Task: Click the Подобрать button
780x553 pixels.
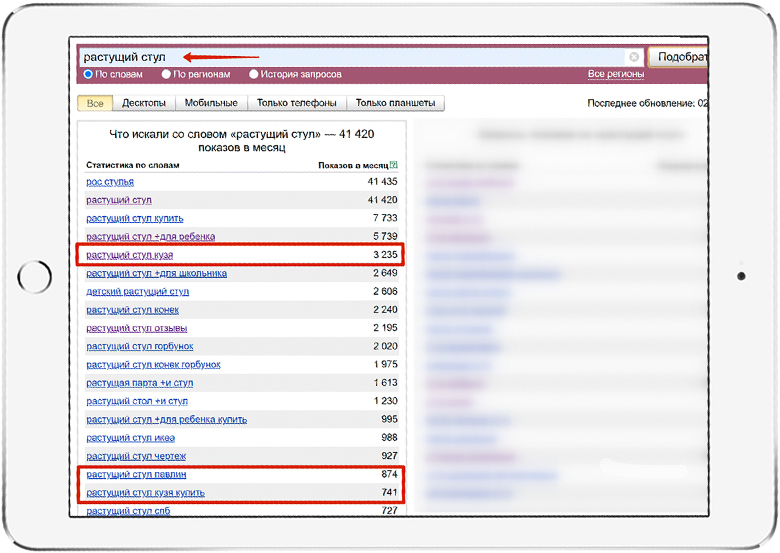Action: click(x=679, y=57)
